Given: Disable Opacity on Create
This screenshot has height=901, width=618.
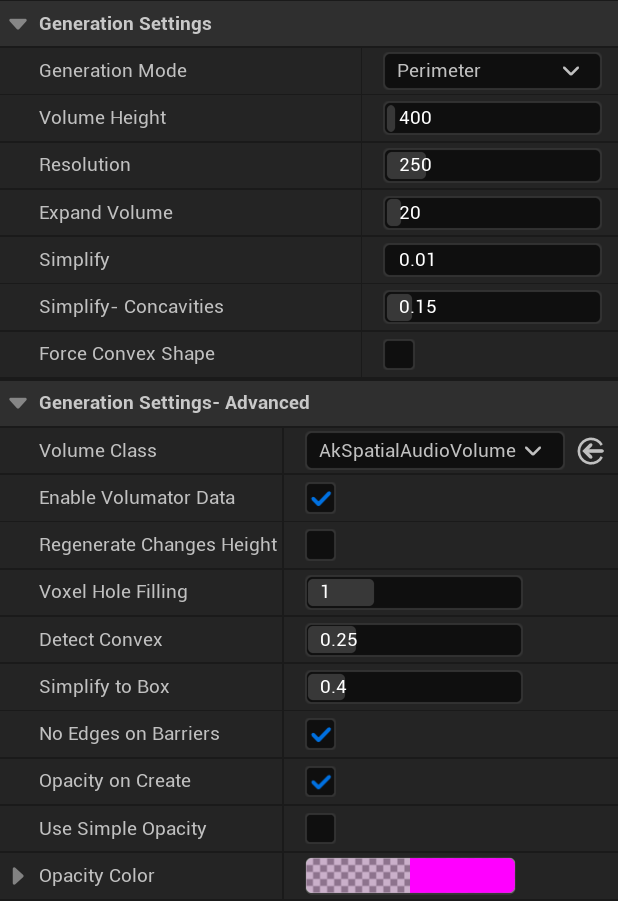Looking at the screenshot, I should point(320,781).
